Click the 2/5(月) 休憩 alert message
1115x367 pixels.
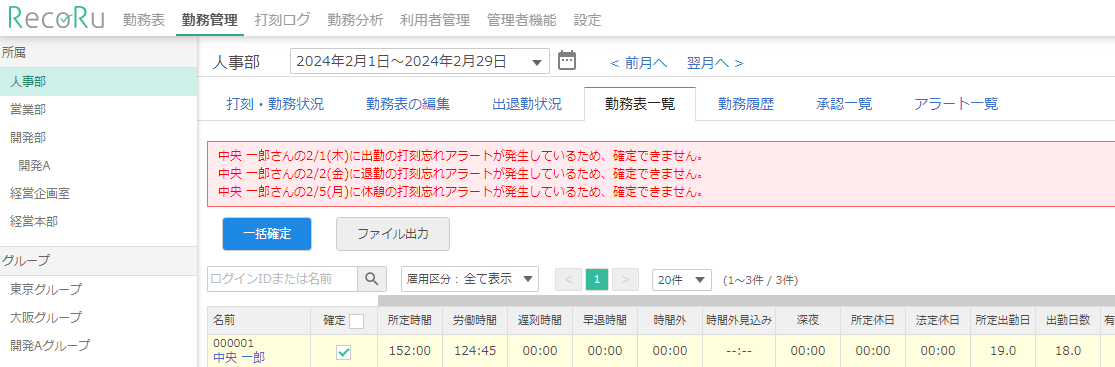click(461, 192)
